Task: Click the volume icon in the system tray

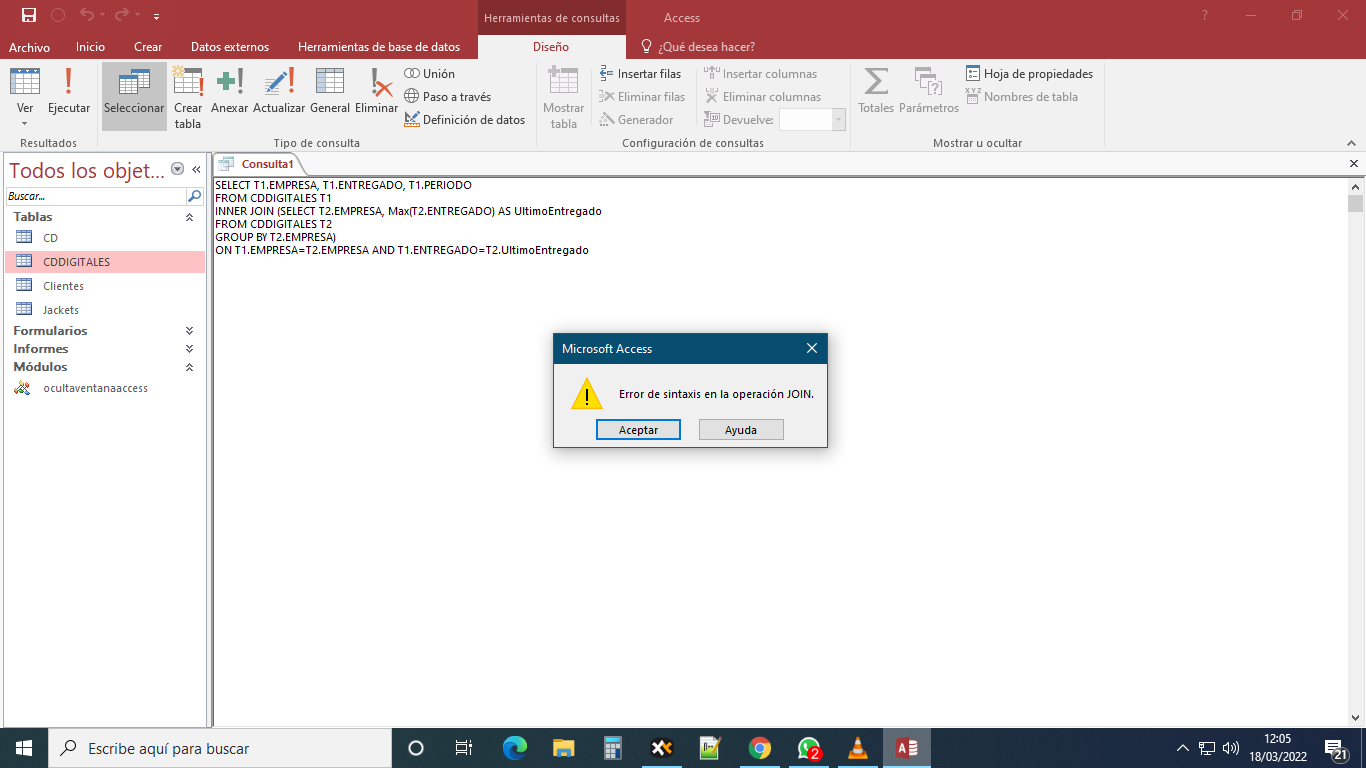Action: click(1231, 748)
